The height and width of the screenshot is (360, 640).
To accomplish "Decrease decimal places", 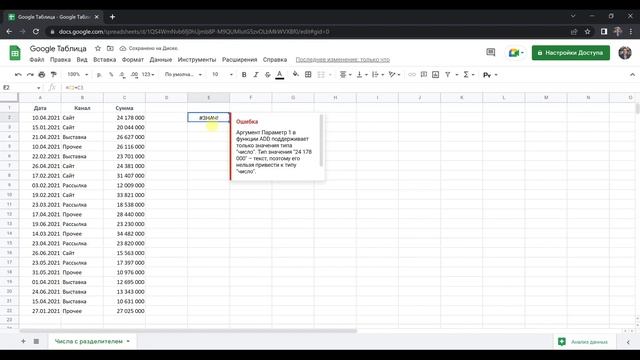I will (122, 75).
